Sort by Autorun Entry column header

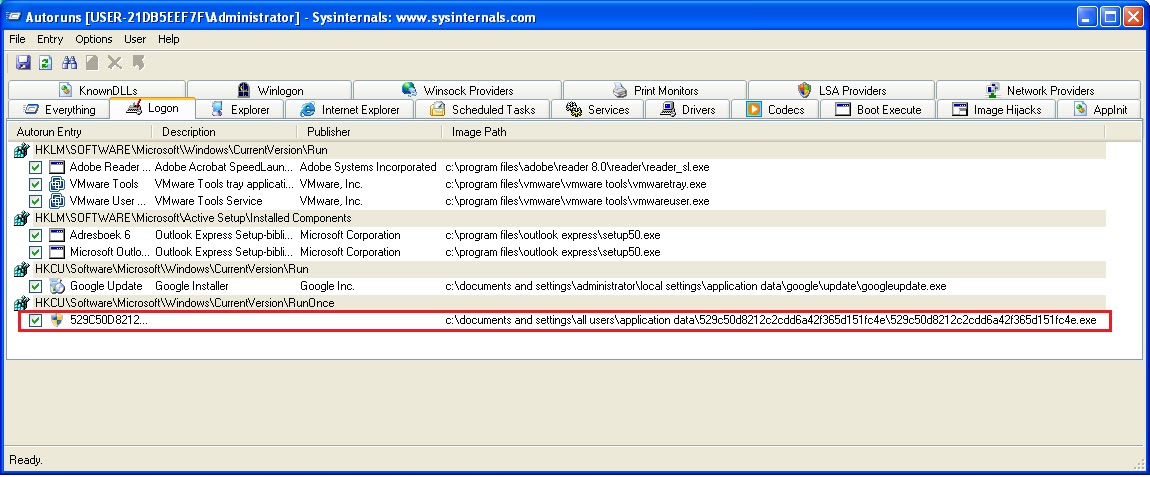(79, 132)
